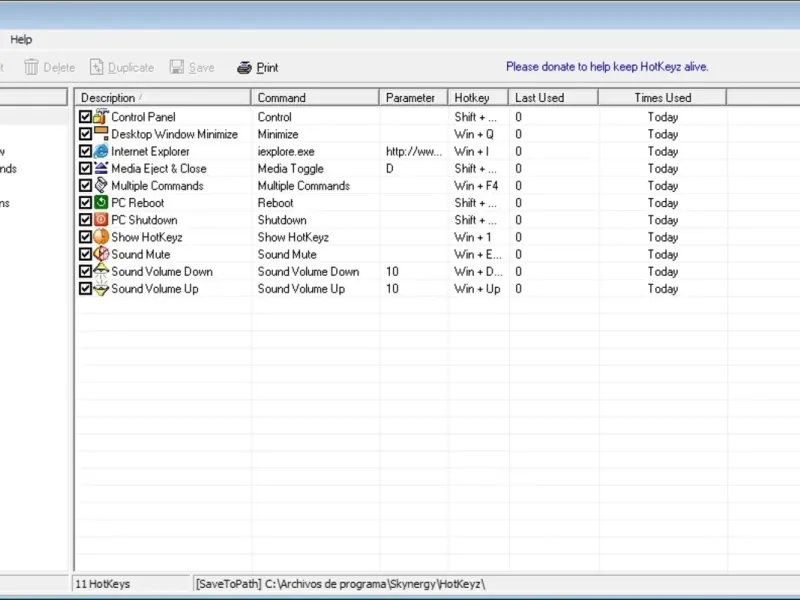This screenshot has width=800, height=600.
Task: Click the Duplicate toolbar button label
Action: coord(131,67)
